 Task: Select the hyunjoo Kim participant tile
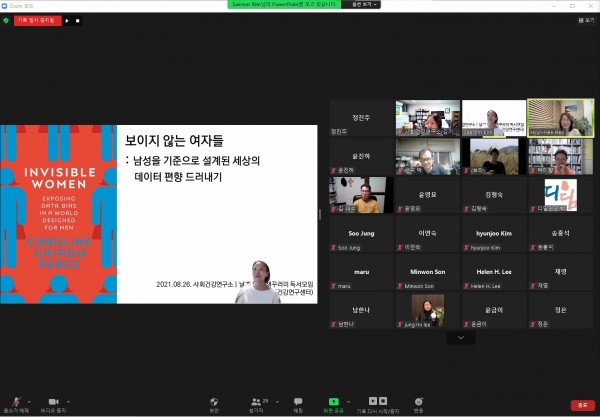click(x=494, y=234)
